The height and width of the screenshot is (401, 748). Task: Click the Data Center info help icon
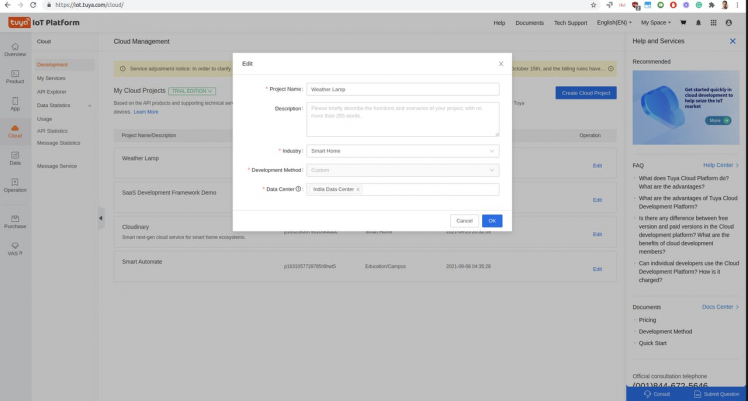click(298, 188)
